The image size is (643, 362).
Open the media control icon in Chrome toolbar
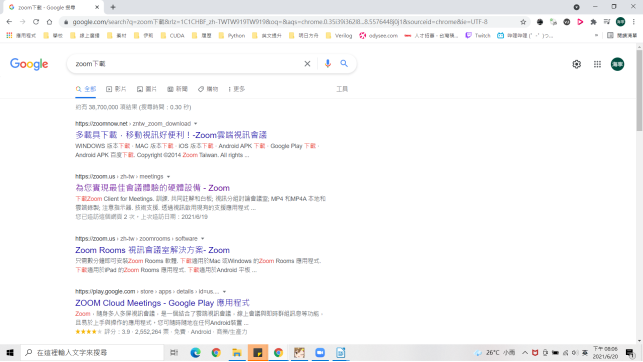pyautogui.click(x=607, y=22)
